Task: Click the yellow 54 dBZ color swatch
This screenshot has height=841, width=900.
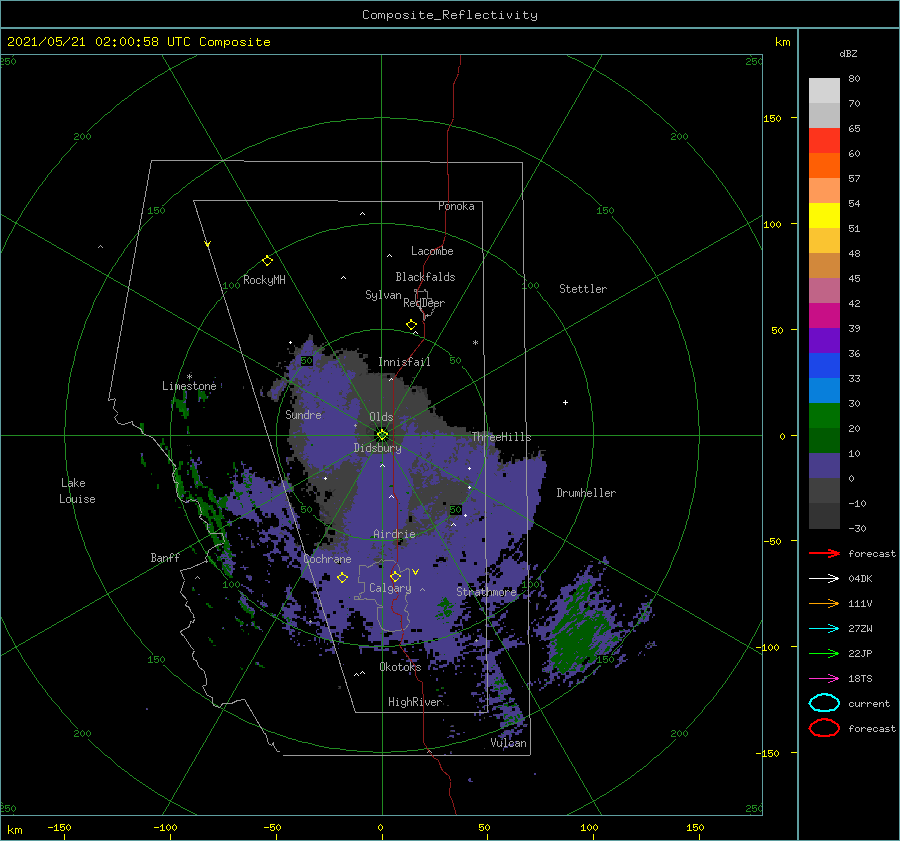Action: 824,215
